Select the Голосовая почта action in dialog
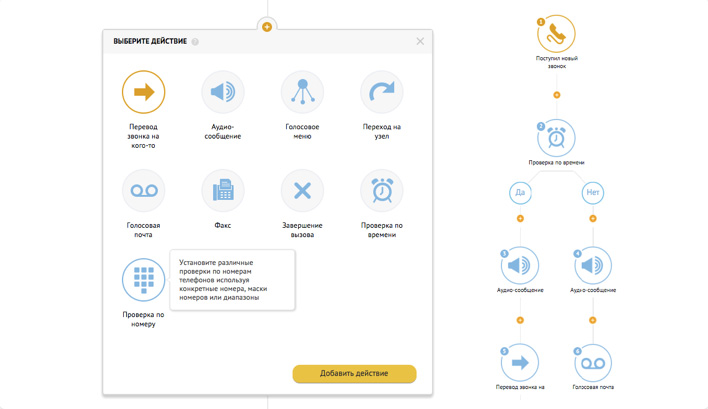The height and width of the screenshot is (409, 708). [x=143, y=190]
